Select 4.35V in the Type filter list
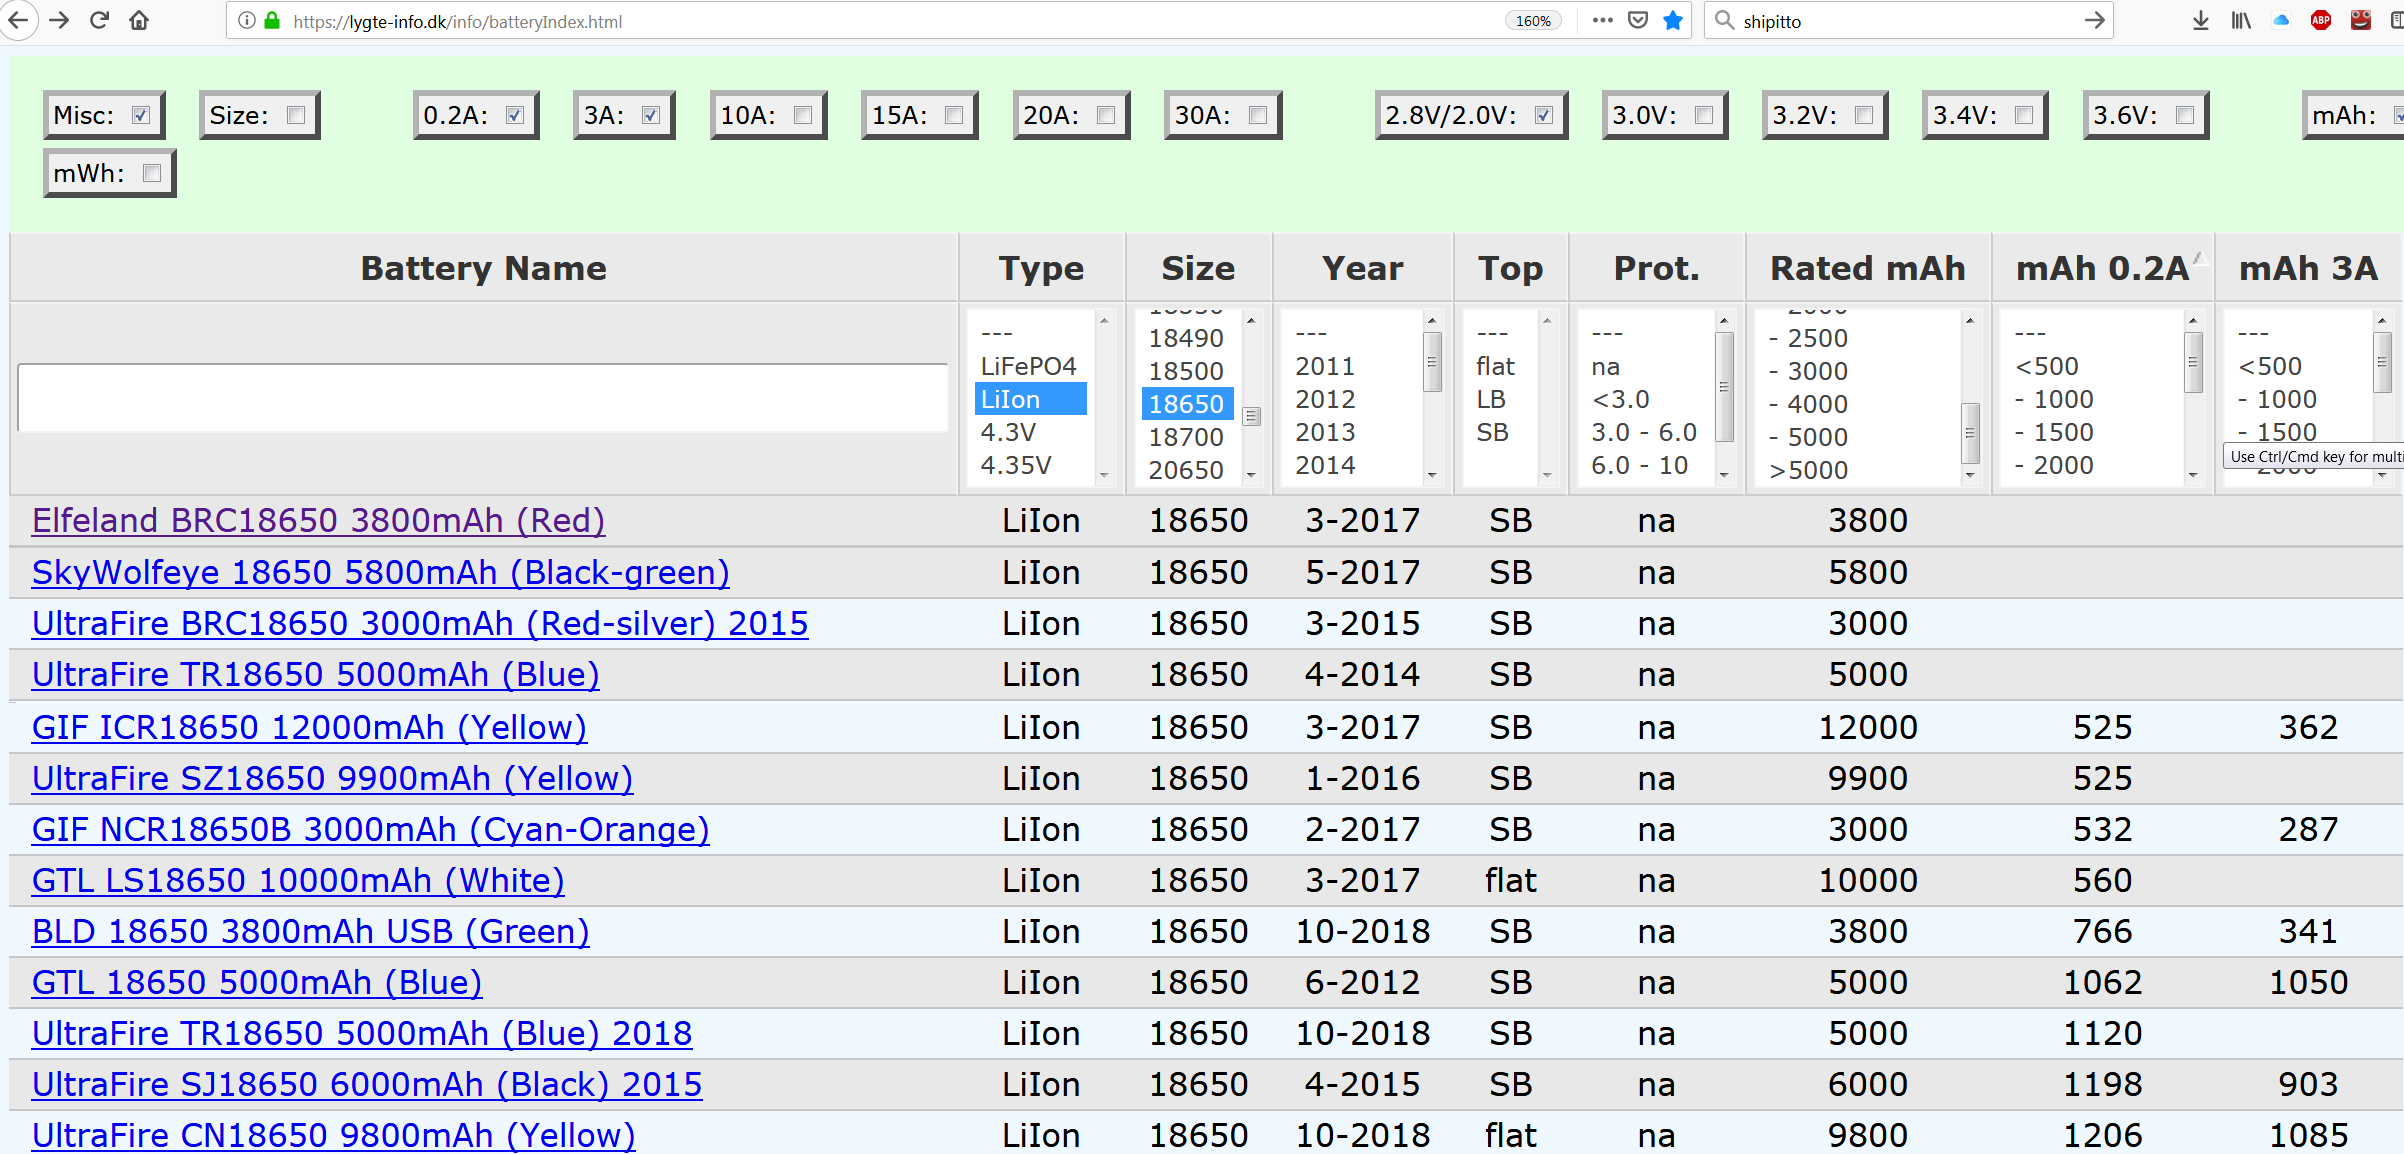Image resolution: width=2404 pixels, height=1154 pixels. click(1029, 465)
